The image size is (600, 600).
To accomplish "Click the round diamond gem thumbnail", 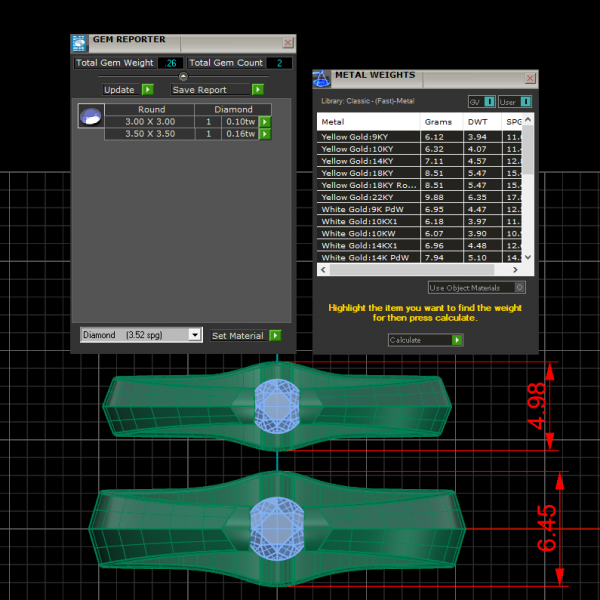I will [90, 117].
